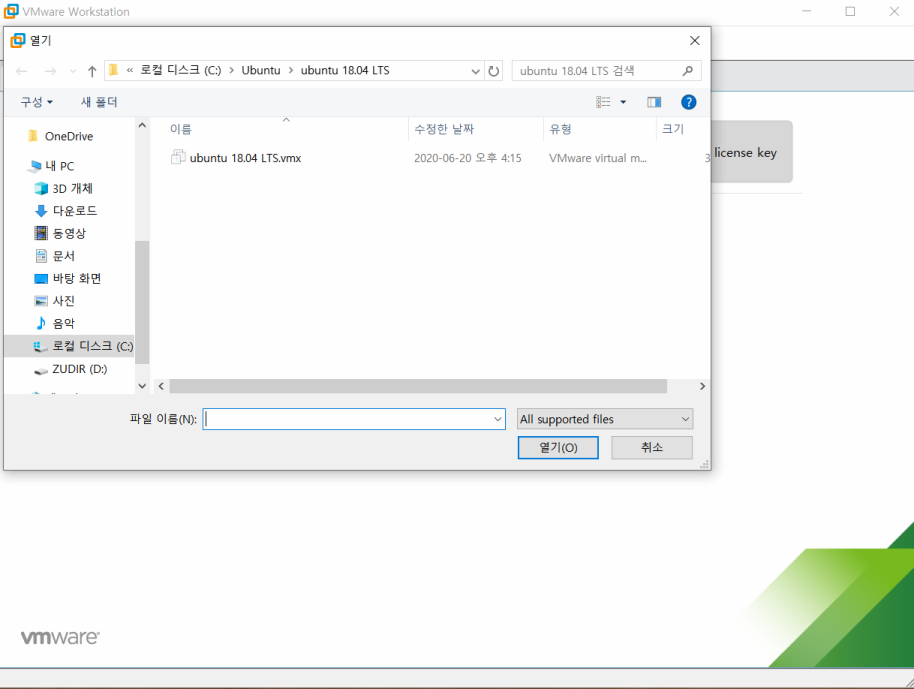Open the 구성 menu
This screenshot has height=689, width=914.
tap(36, 102)
